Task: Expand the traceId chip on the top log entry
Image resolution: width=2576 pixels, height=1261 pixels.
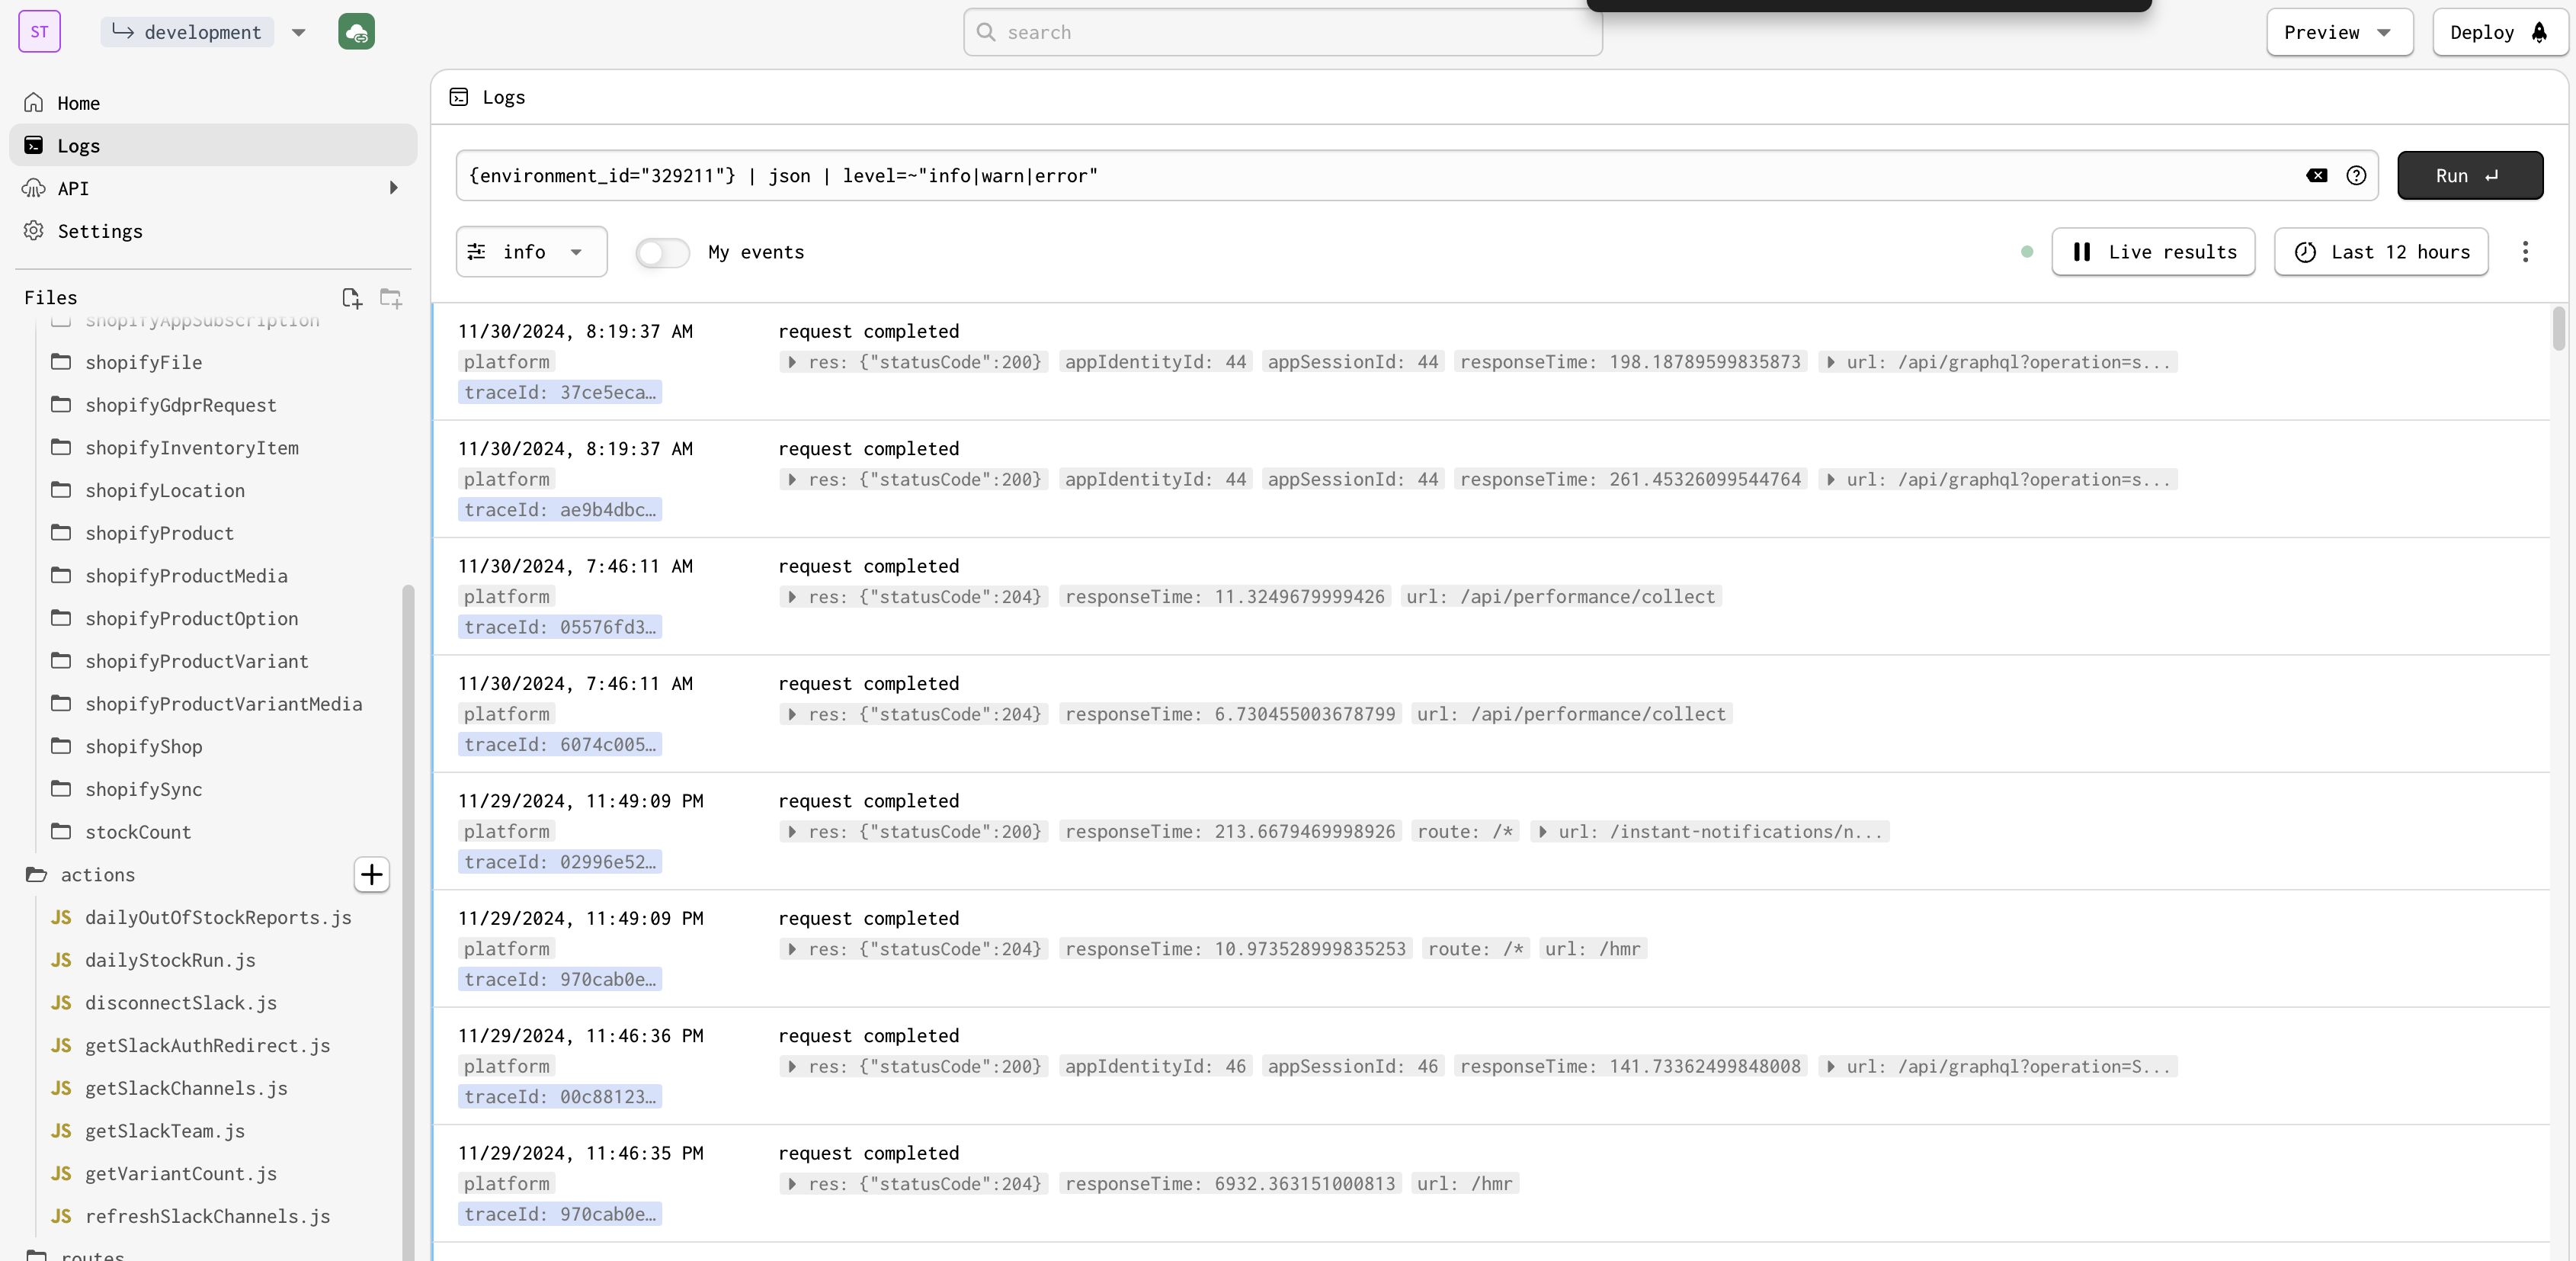Action: [x=560, y=392]
